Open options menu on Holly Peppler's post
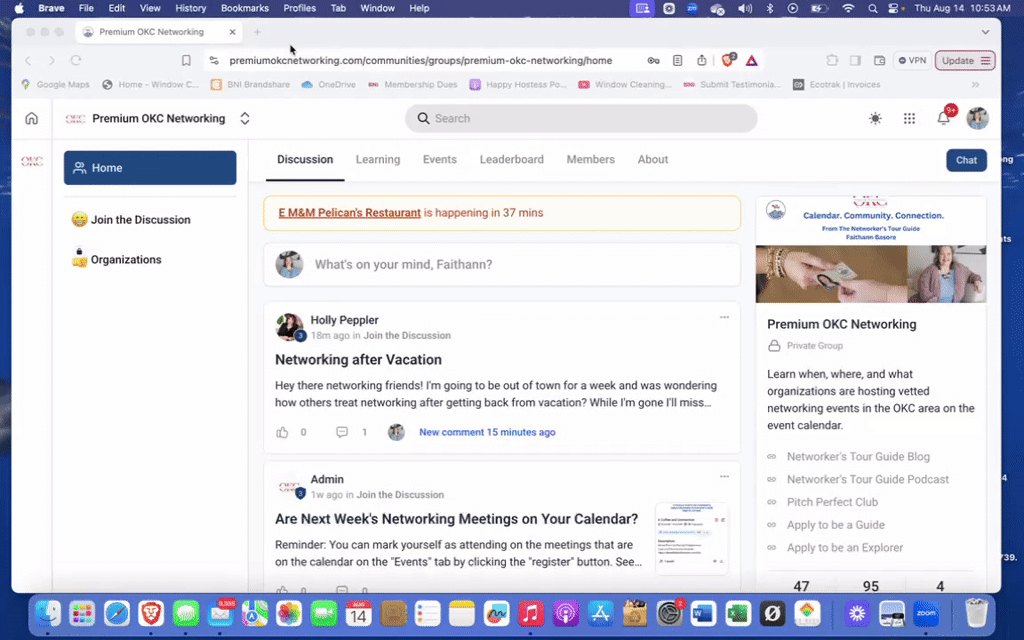The image size is (1024, 640). pyautogui.click(x=724, y=317)
